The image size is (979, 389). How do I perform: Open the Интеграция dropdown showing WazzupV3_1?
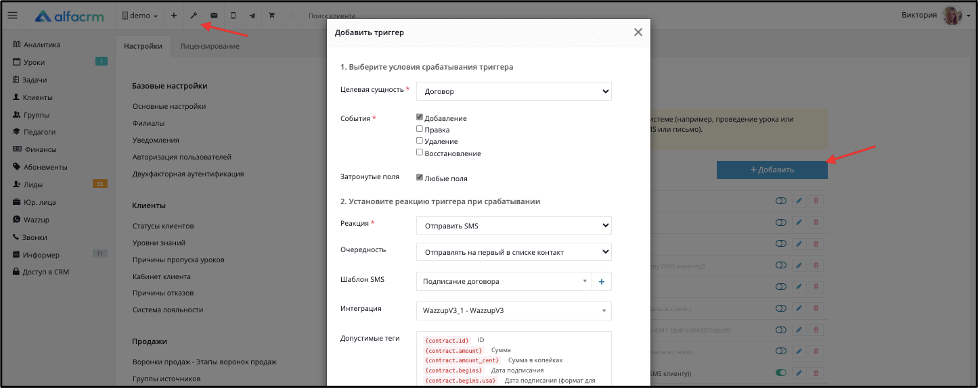(x=514, y=310)
